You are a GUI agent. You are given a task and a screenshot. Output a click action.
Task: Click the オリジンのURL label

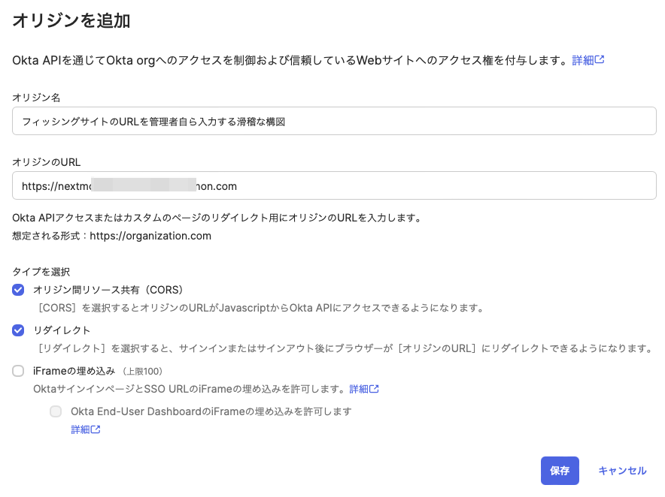[46, 162]
